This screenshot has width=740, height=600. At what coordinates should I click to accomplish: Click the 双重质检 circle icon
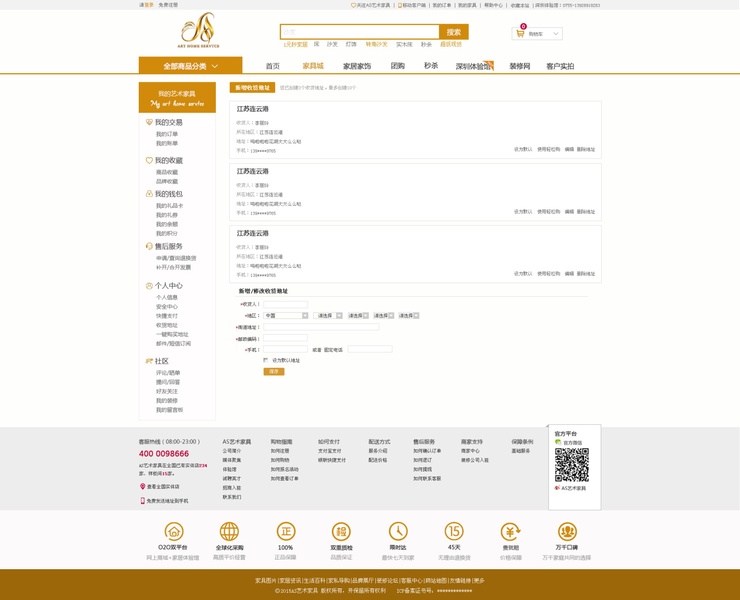(x=341, y=532)
